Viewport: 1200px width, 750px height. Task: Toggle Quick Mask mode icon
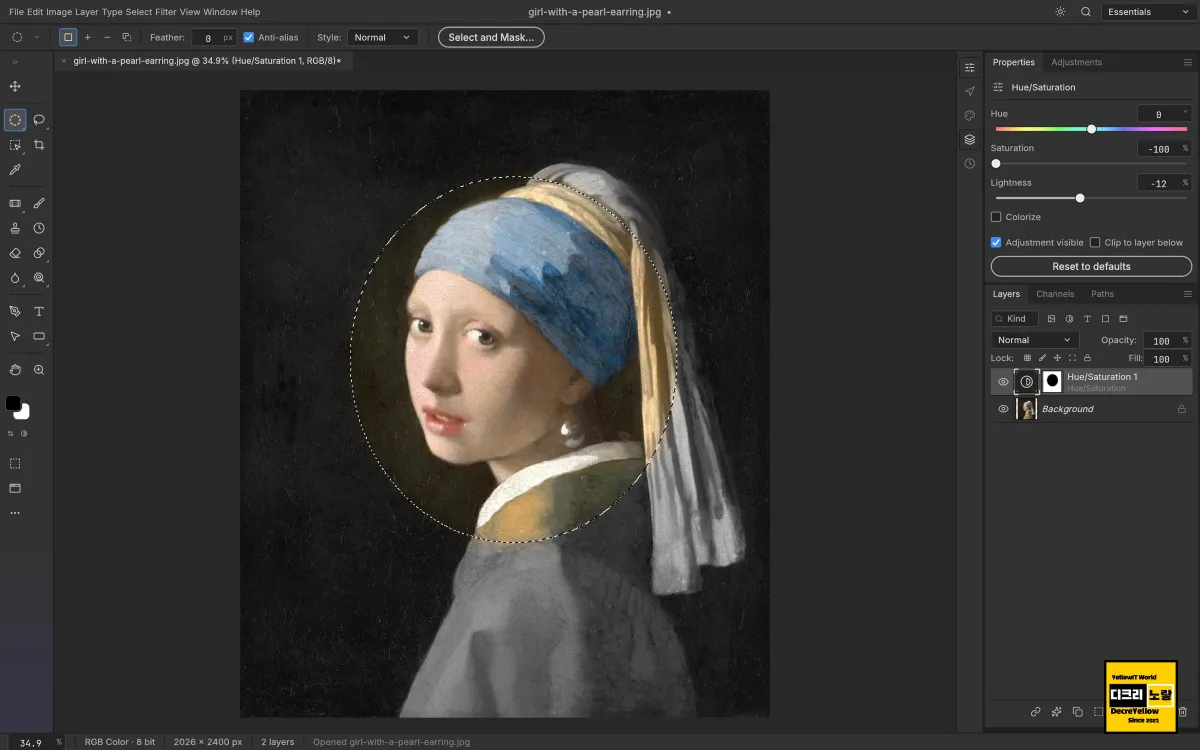[x=15, y=463]
